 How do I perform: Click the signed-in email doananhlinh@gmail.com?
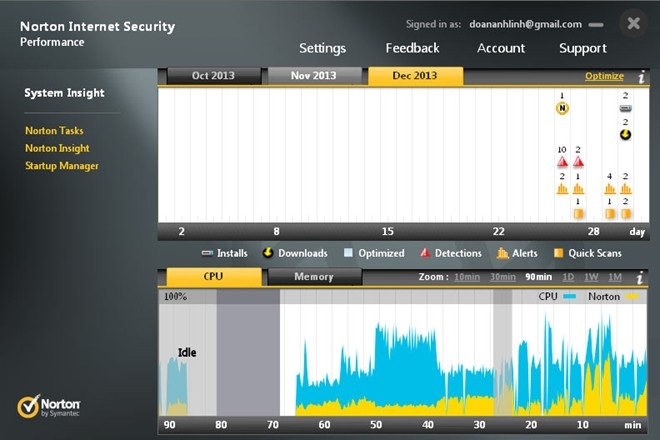point(525,24)
